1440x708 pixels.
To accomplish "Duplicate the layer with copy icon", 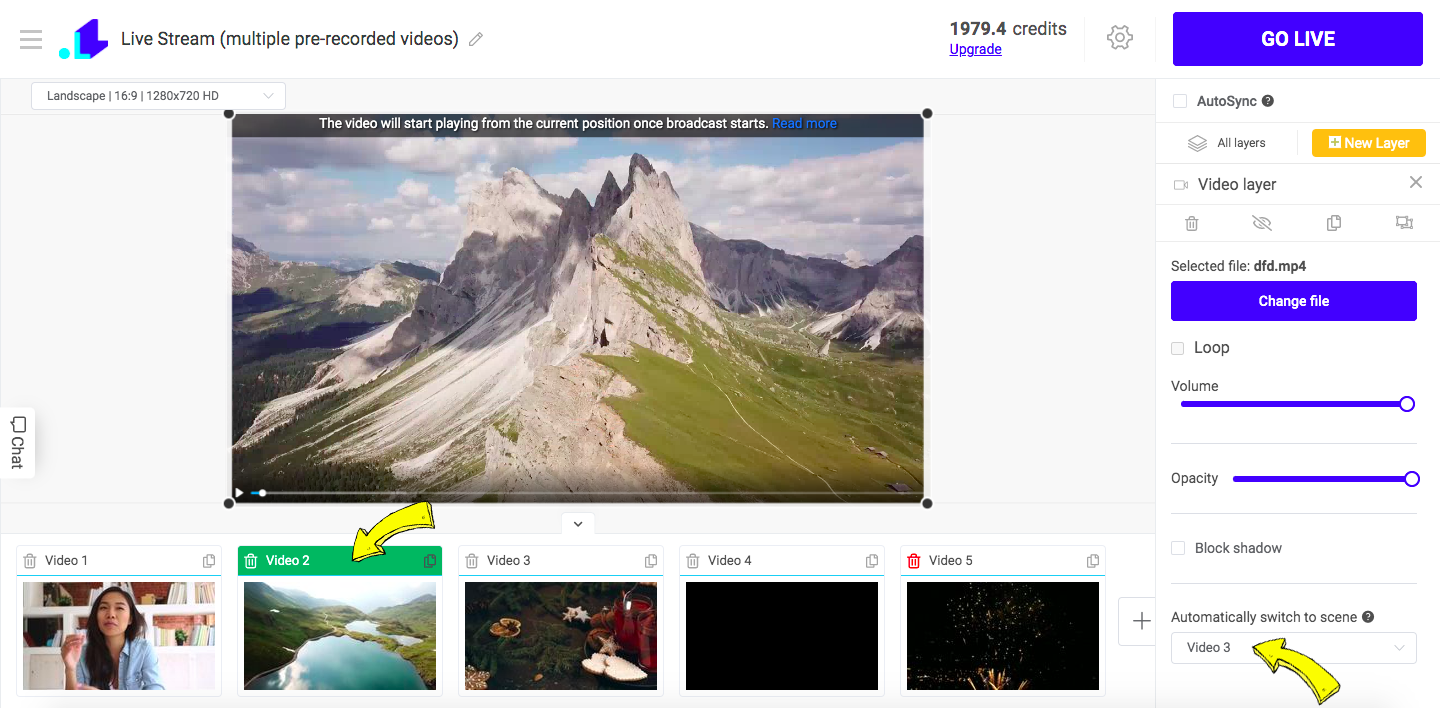I will click(1333, 223).
